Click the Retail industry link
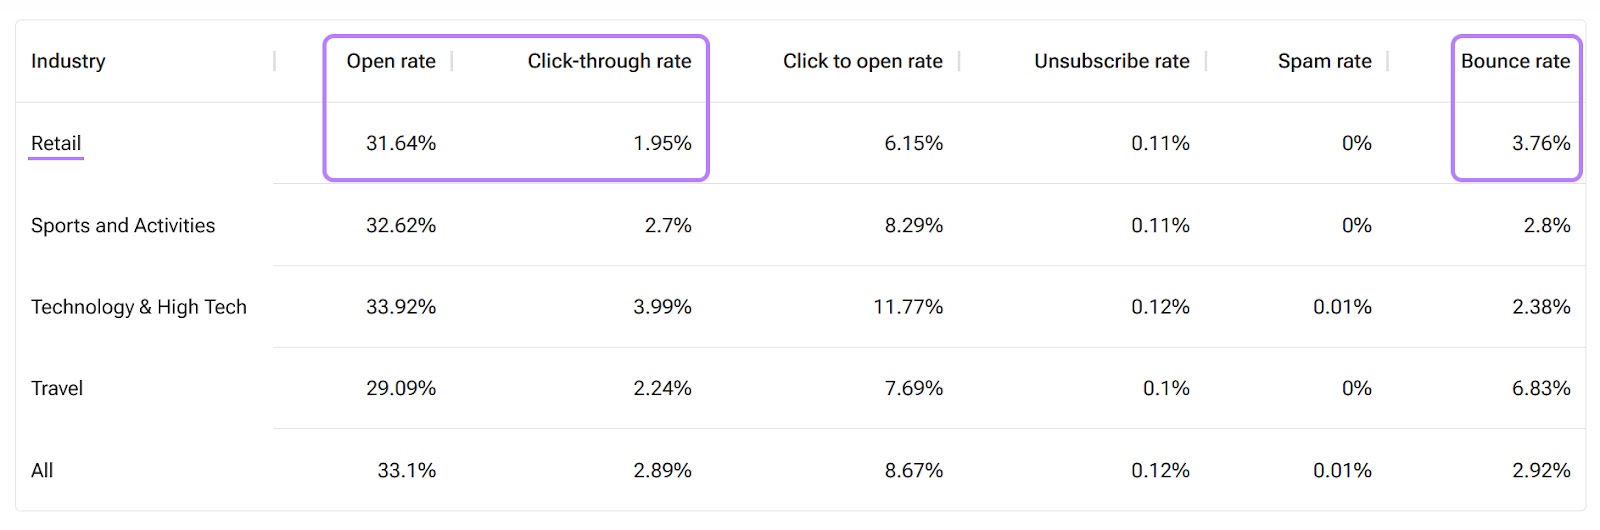This screenshot has width=1600, height=530. [56, 143]
